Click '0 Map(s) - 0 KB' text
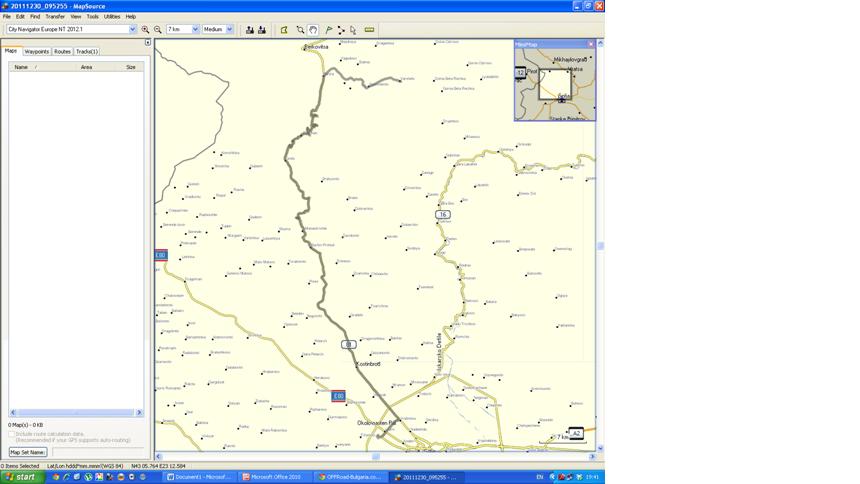 point(26,425)
